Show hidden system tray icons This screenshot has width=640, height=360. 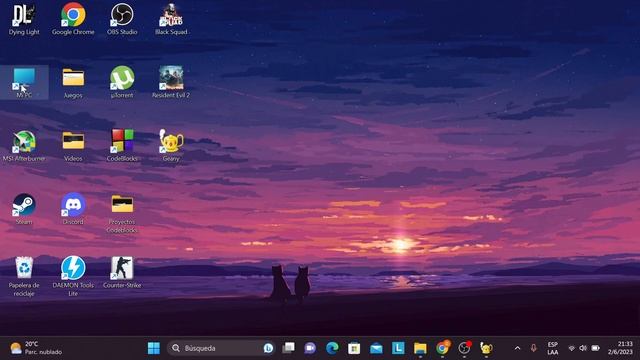coord(518,348)
